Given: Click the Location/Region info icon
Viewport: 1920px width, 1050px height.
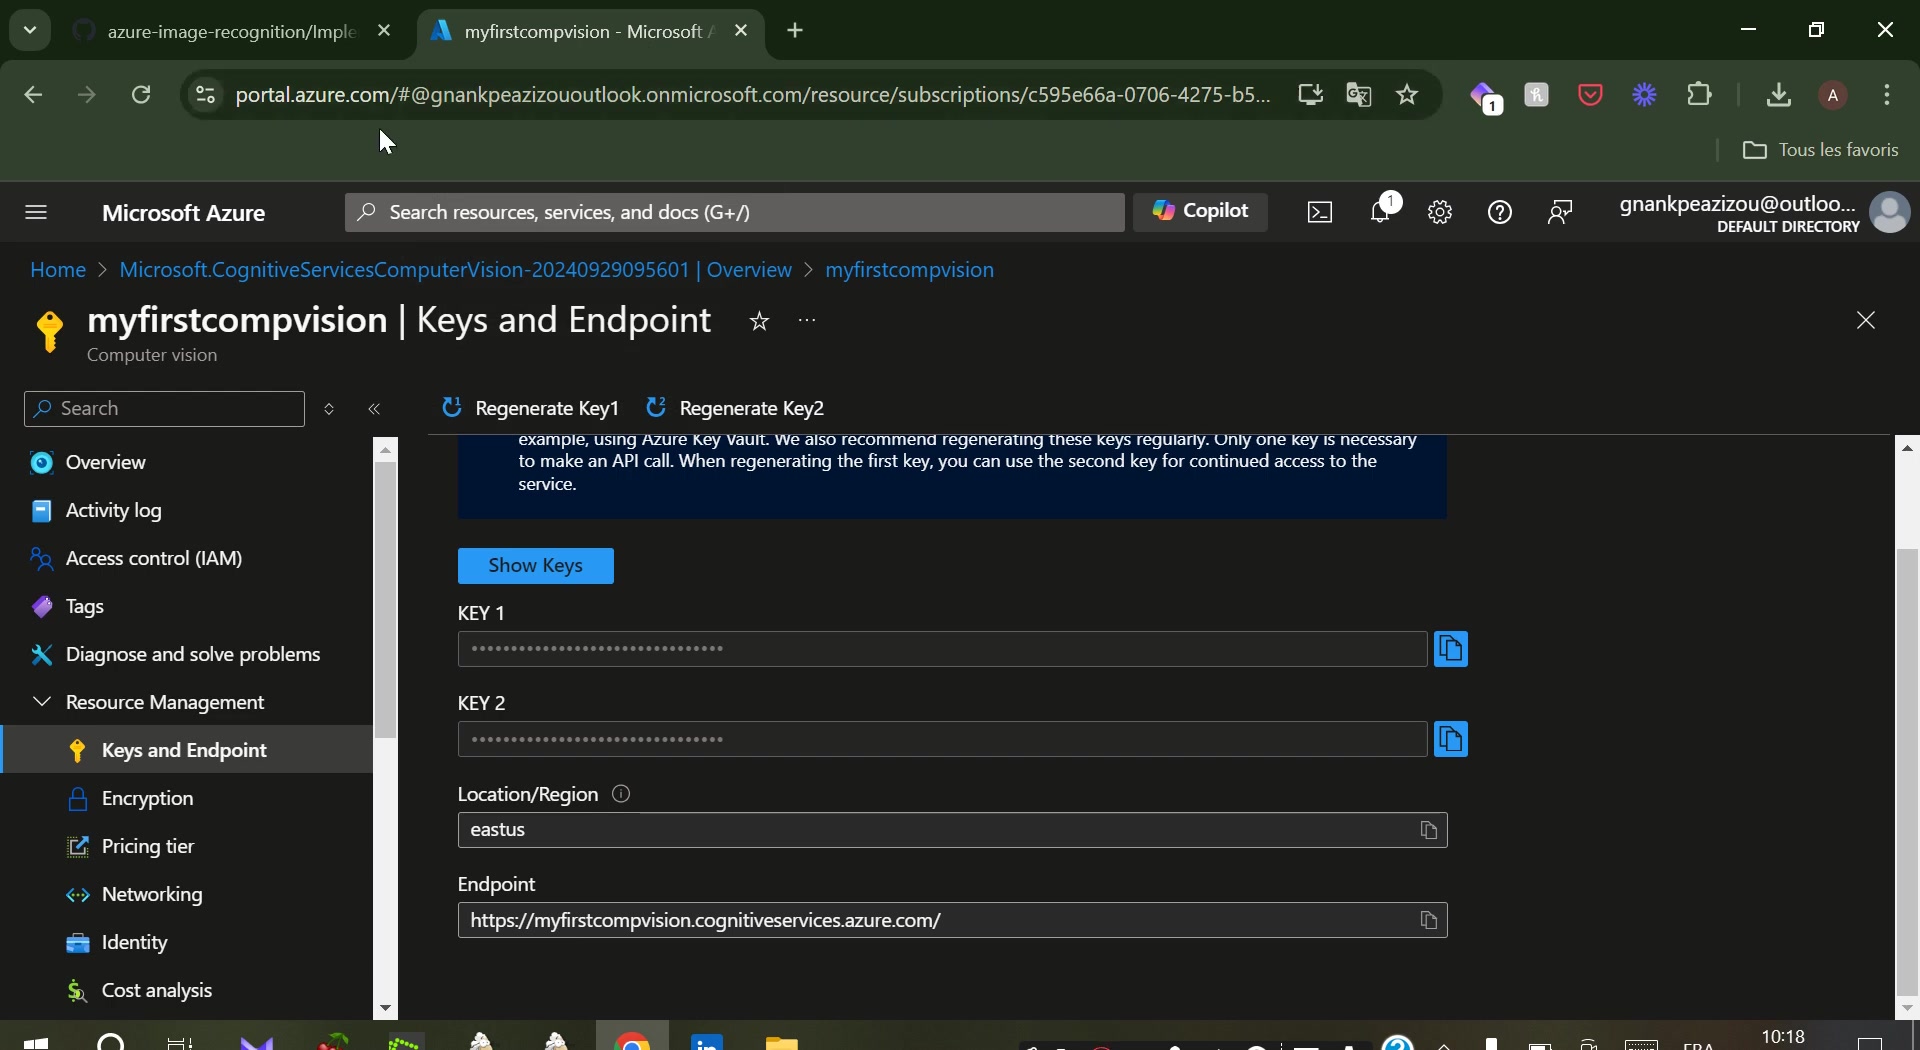Looking at the screenshot, I should [621, 795].
